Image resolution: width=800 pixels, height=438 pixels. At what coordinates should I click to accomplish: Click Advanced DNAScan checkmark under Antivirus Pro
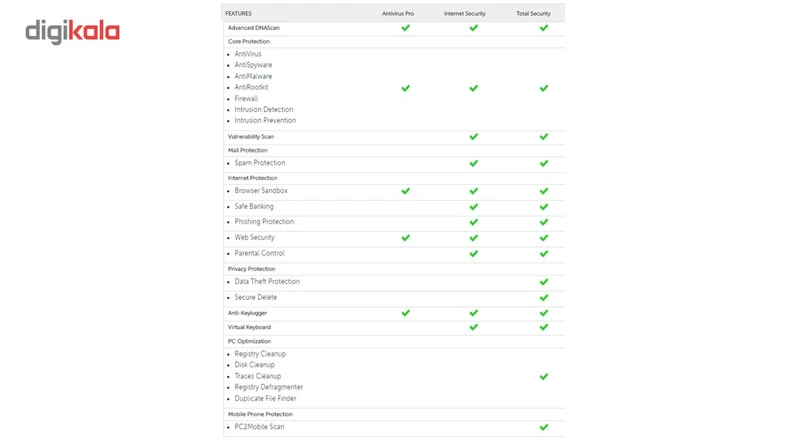405,28
